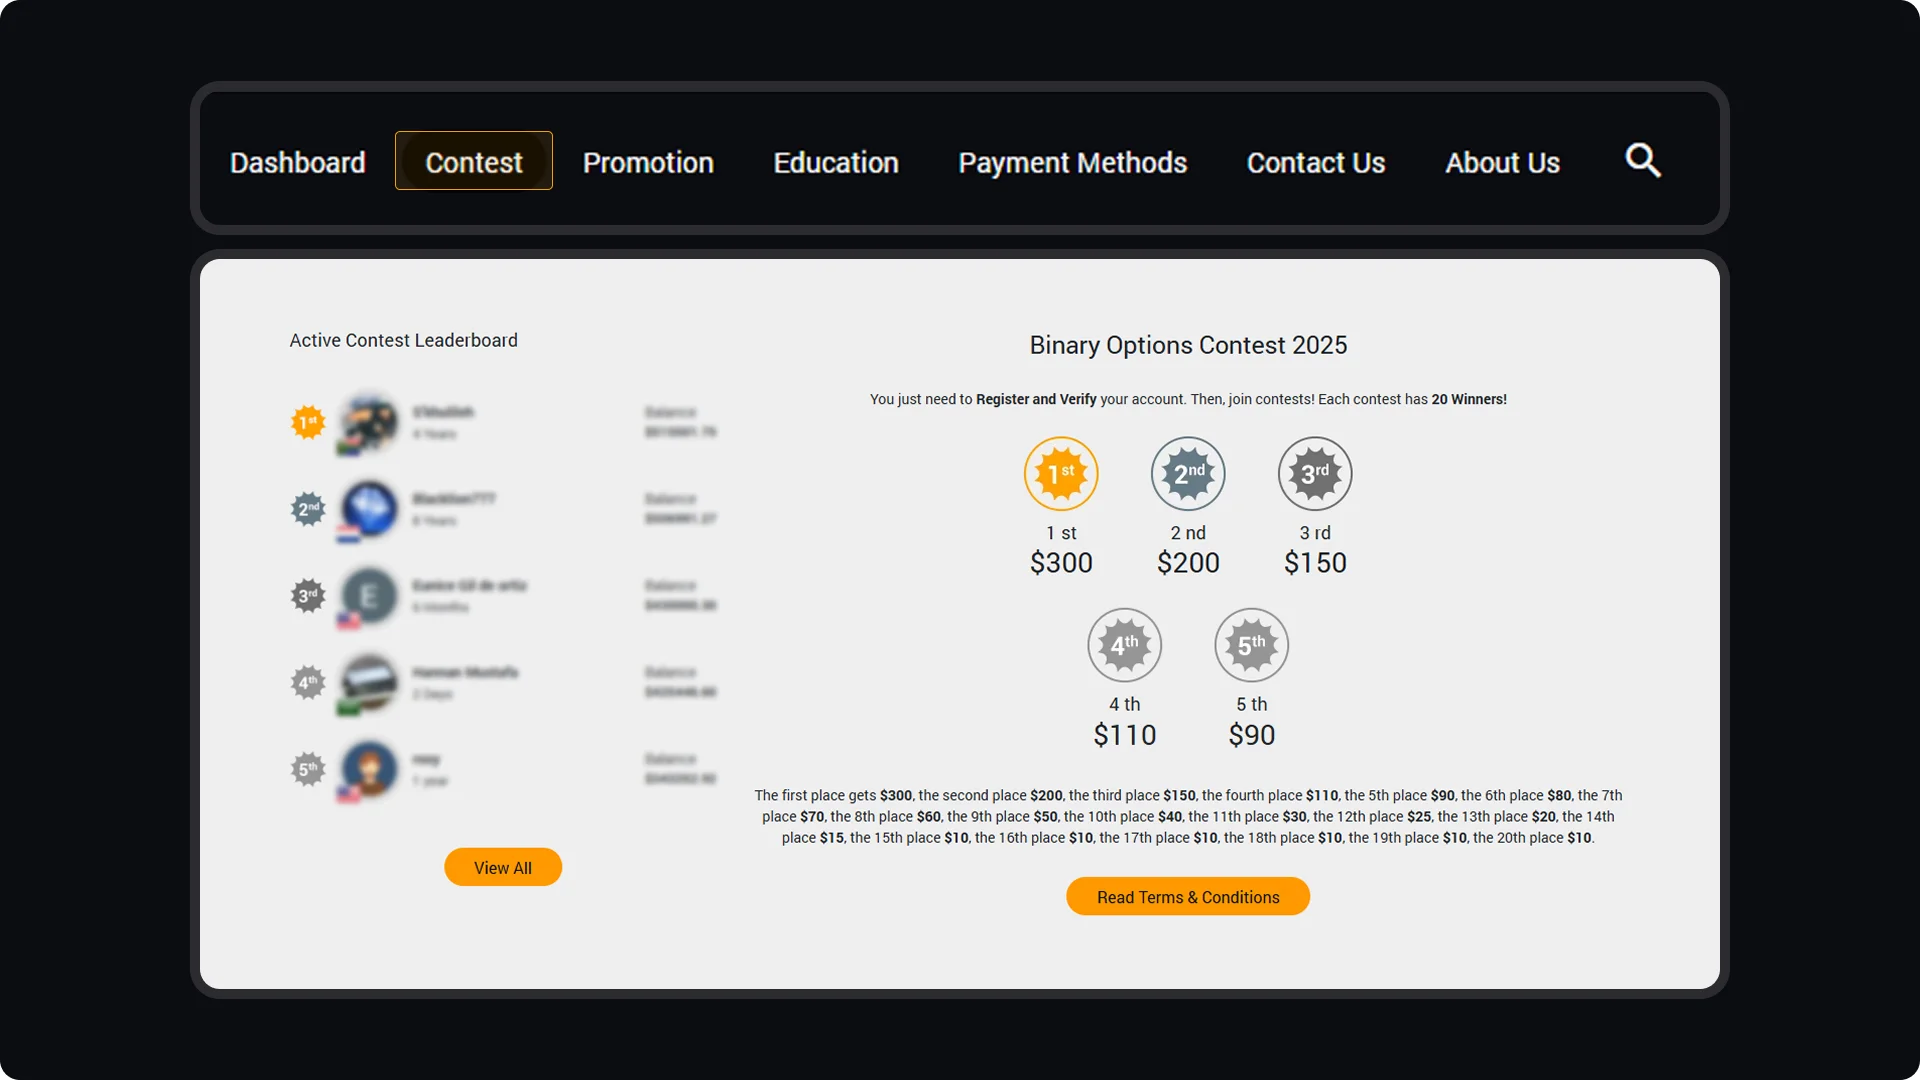Click the large 1st place prize badge
1920x1080 pixels.
1061,474
